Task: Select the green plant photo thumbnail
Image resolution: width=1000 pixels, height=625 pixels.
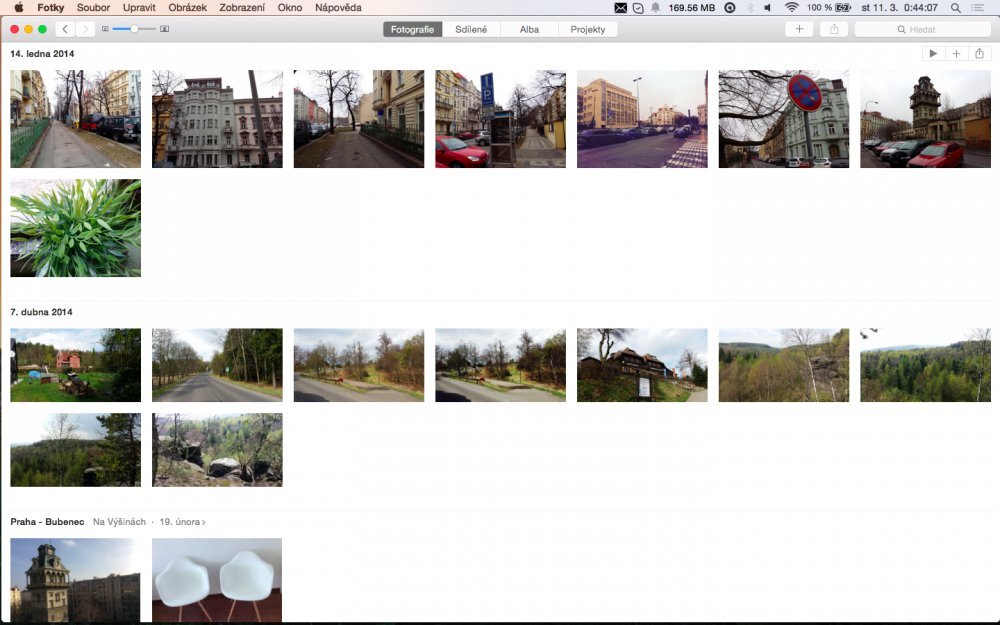Action: coord(75,227)
